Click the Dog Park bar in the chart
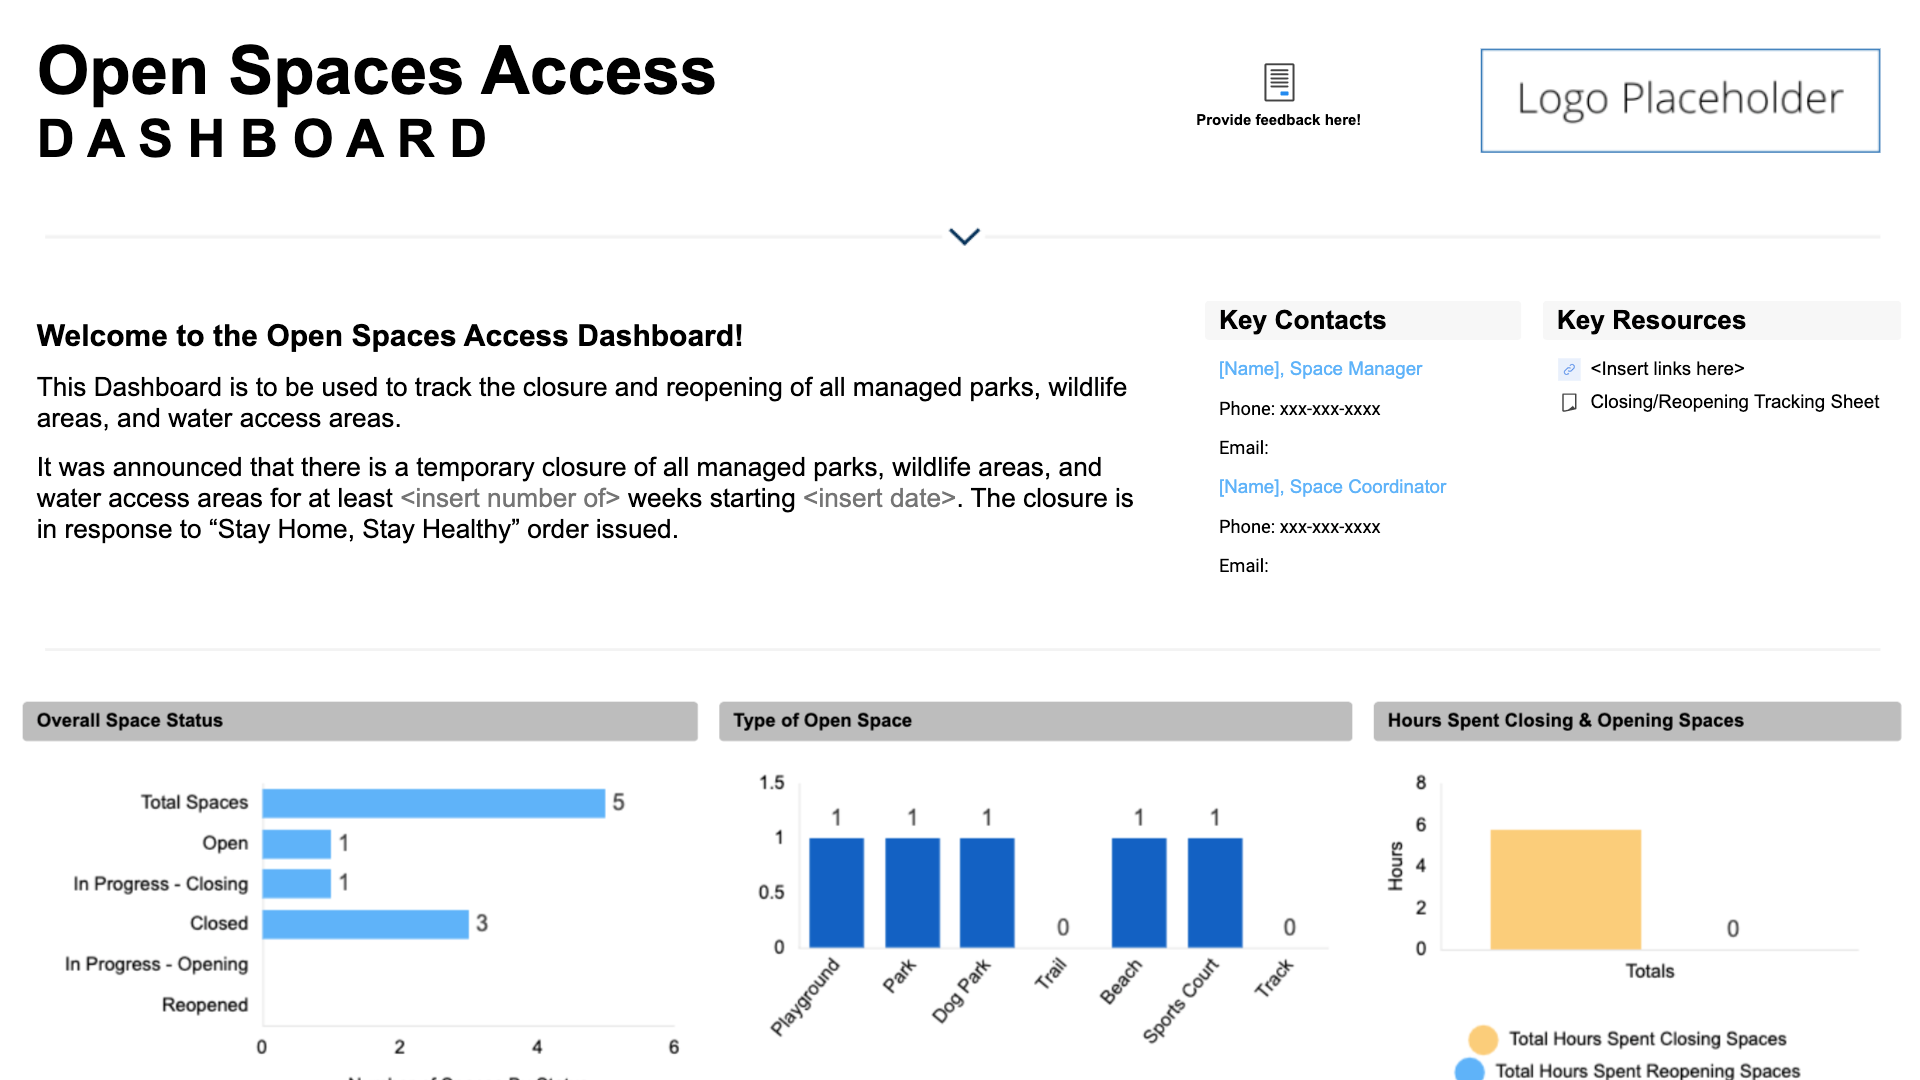Screen dimensions: 1920x1080 [987, 893]
